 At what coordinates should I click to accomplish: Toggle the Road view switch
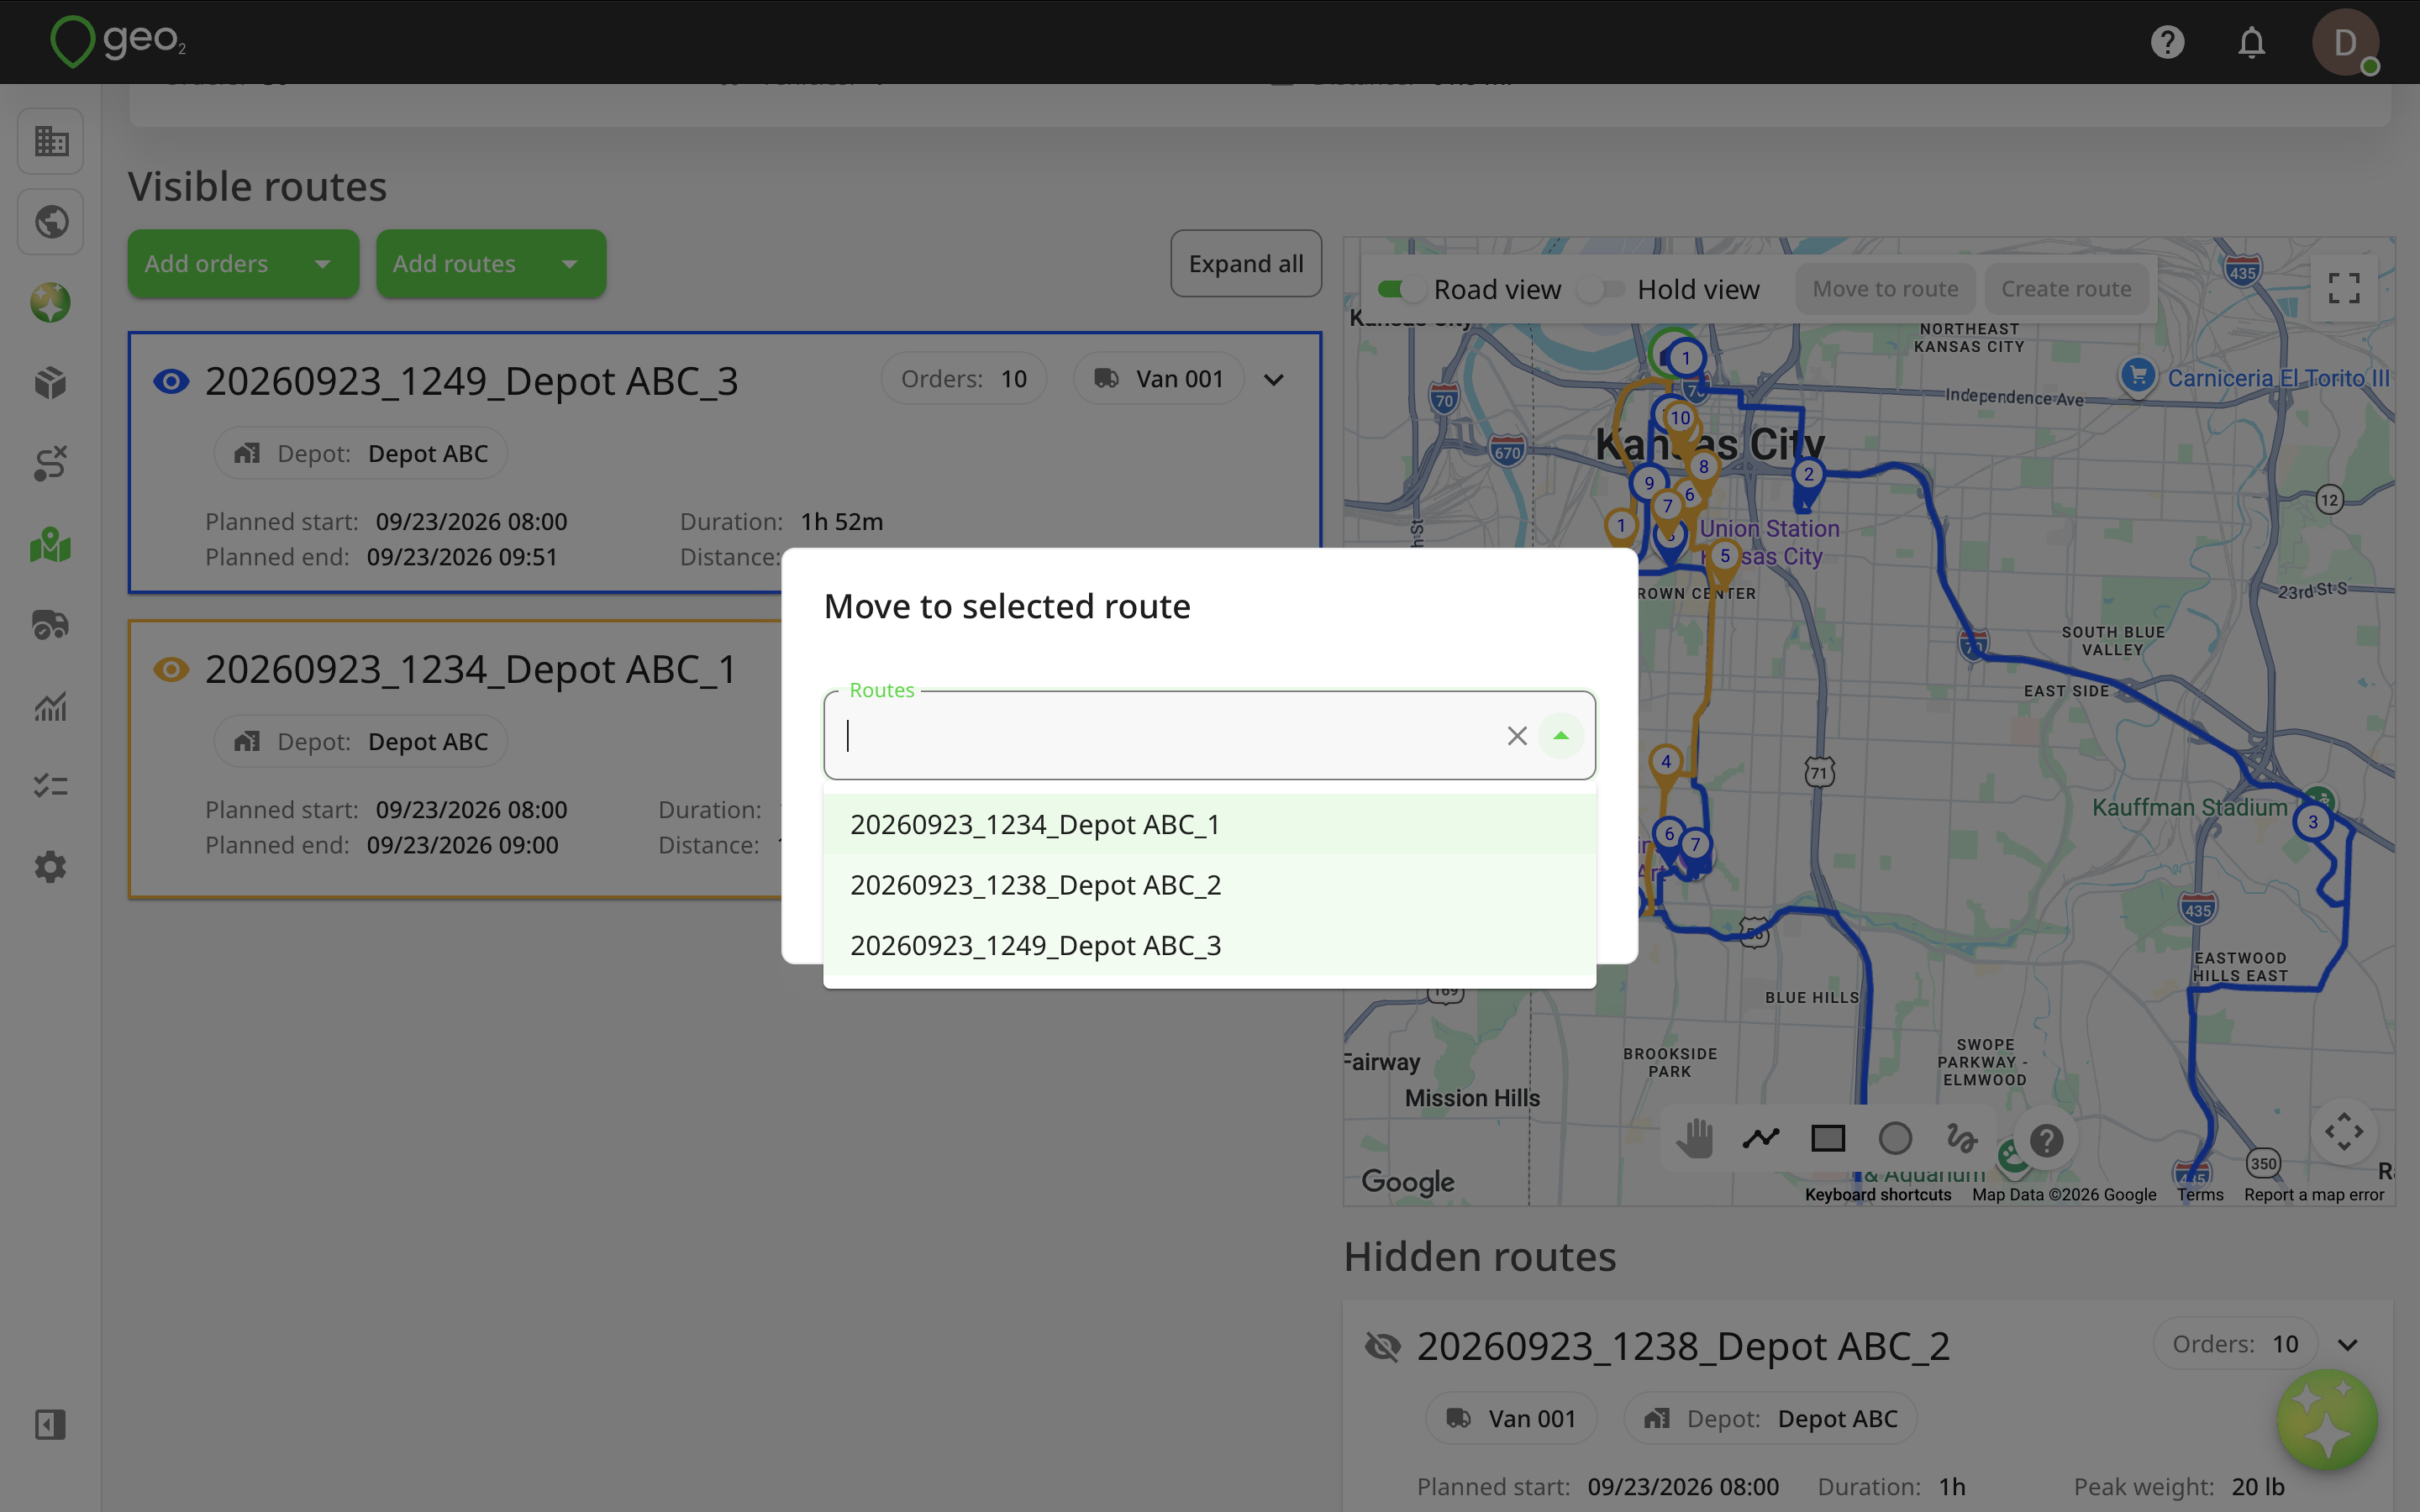pyautogui.click(x=1401, y=290)
